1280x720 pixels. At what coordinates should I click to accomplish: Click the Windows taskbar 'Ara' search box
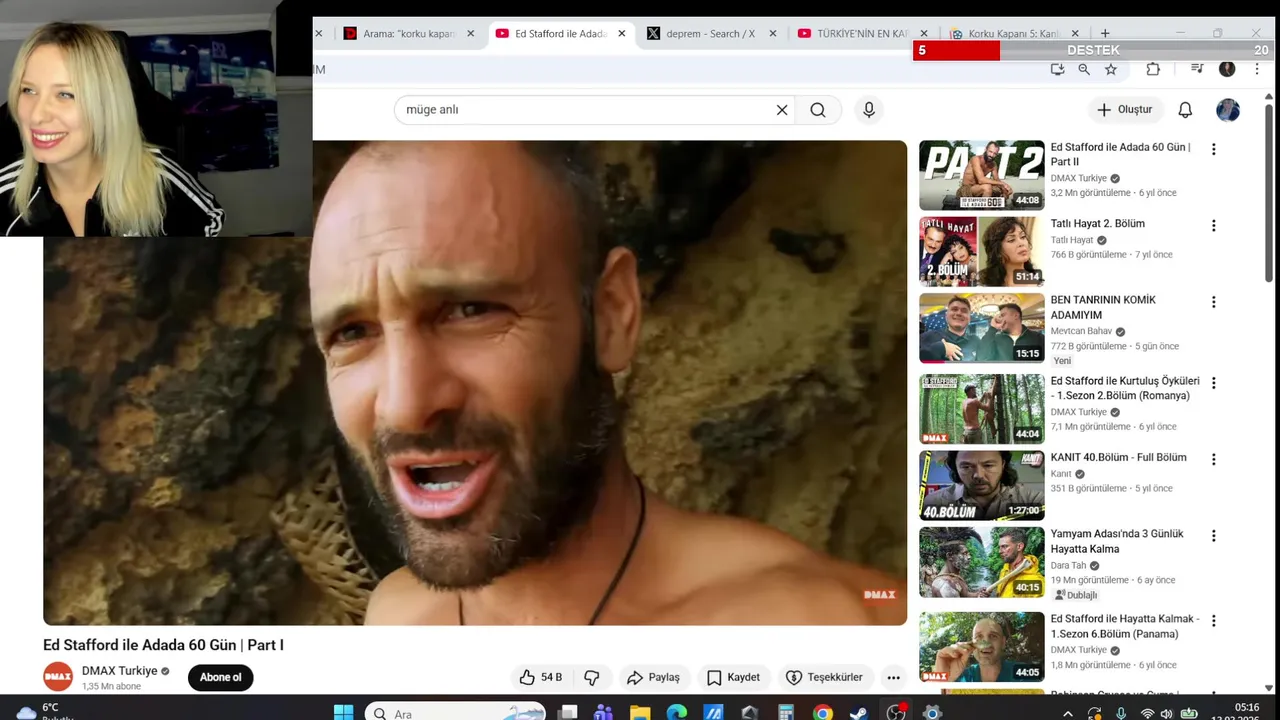coord(456,713)
